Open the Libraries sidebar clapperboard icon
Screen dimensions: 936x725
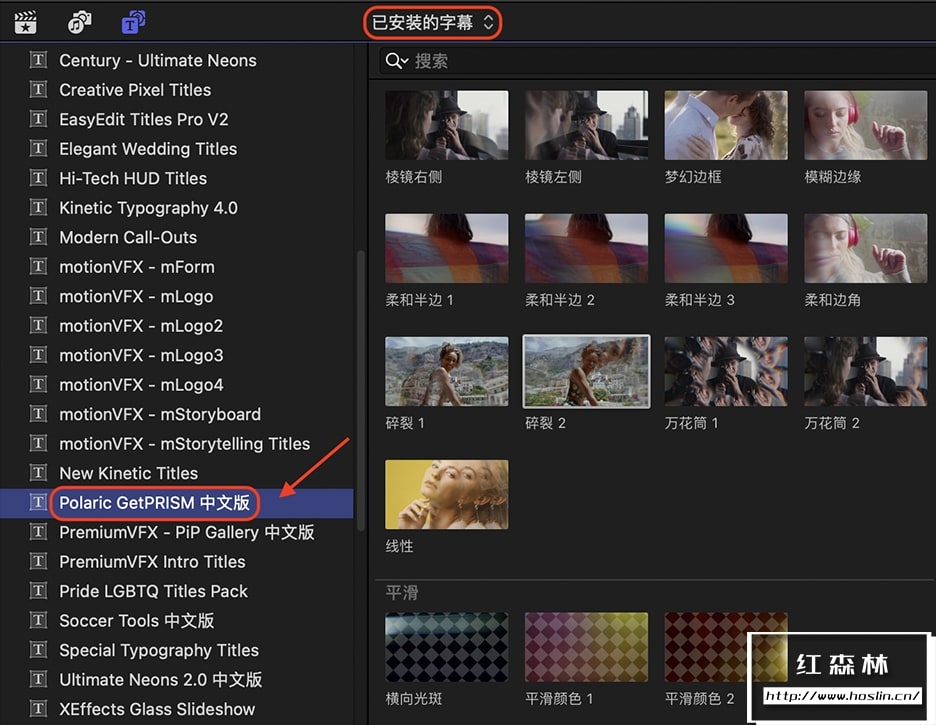click(26, 23)
